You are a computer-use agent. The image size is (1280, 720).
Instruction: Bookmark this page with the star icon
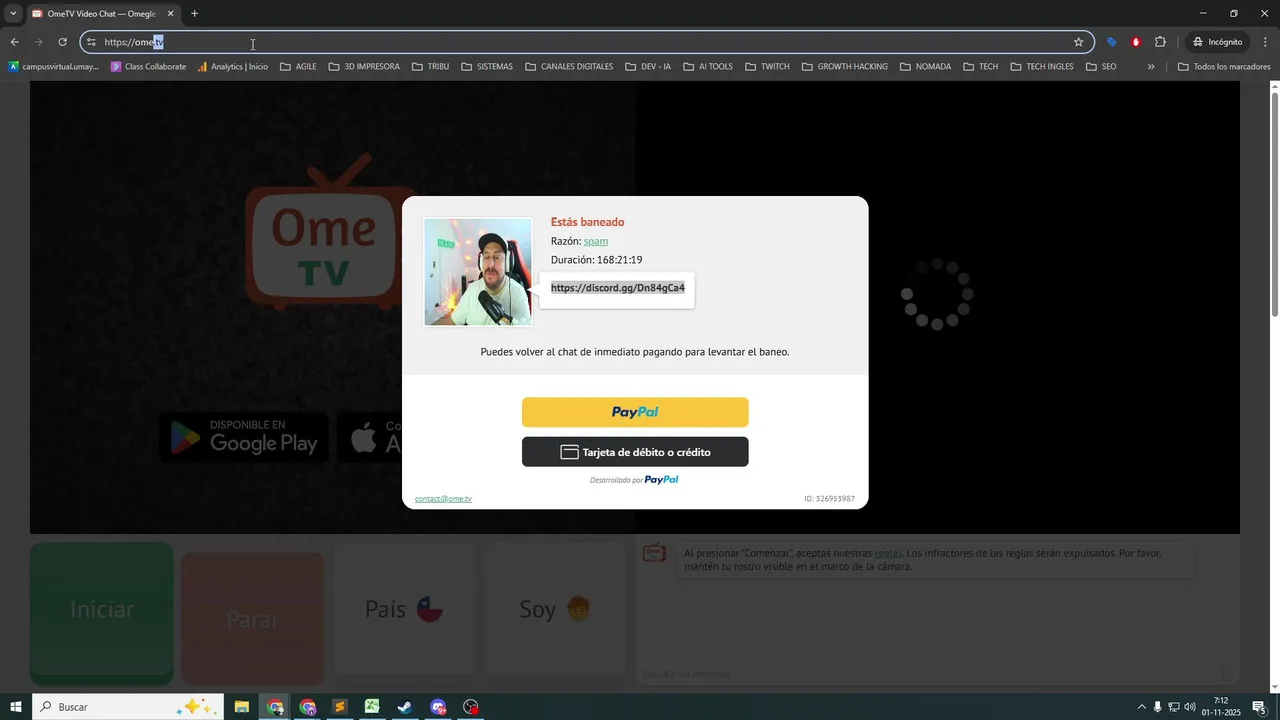point(1078,42)
